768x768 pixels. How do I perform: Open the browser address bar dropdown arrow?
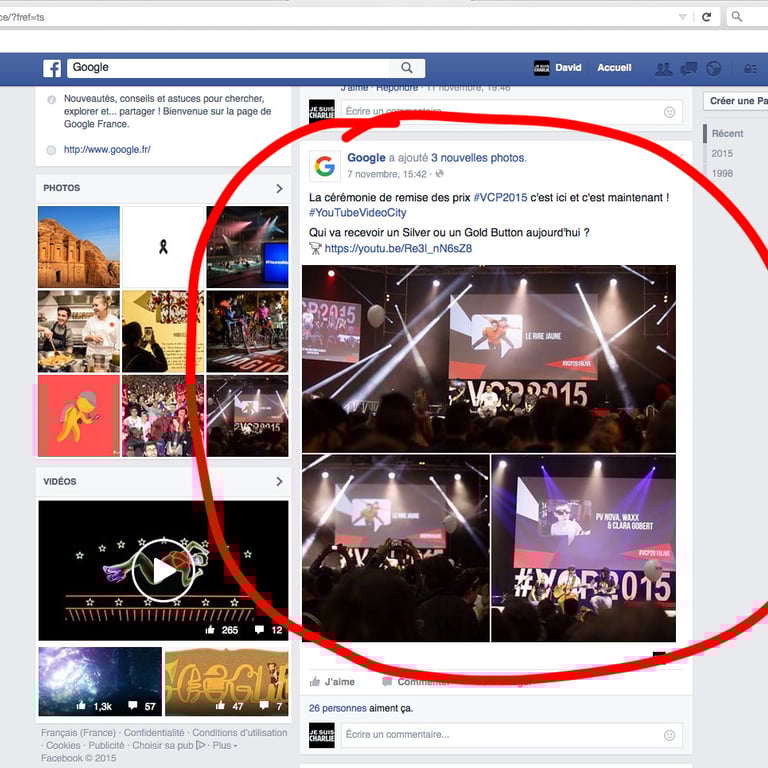[x=682, y=17]
